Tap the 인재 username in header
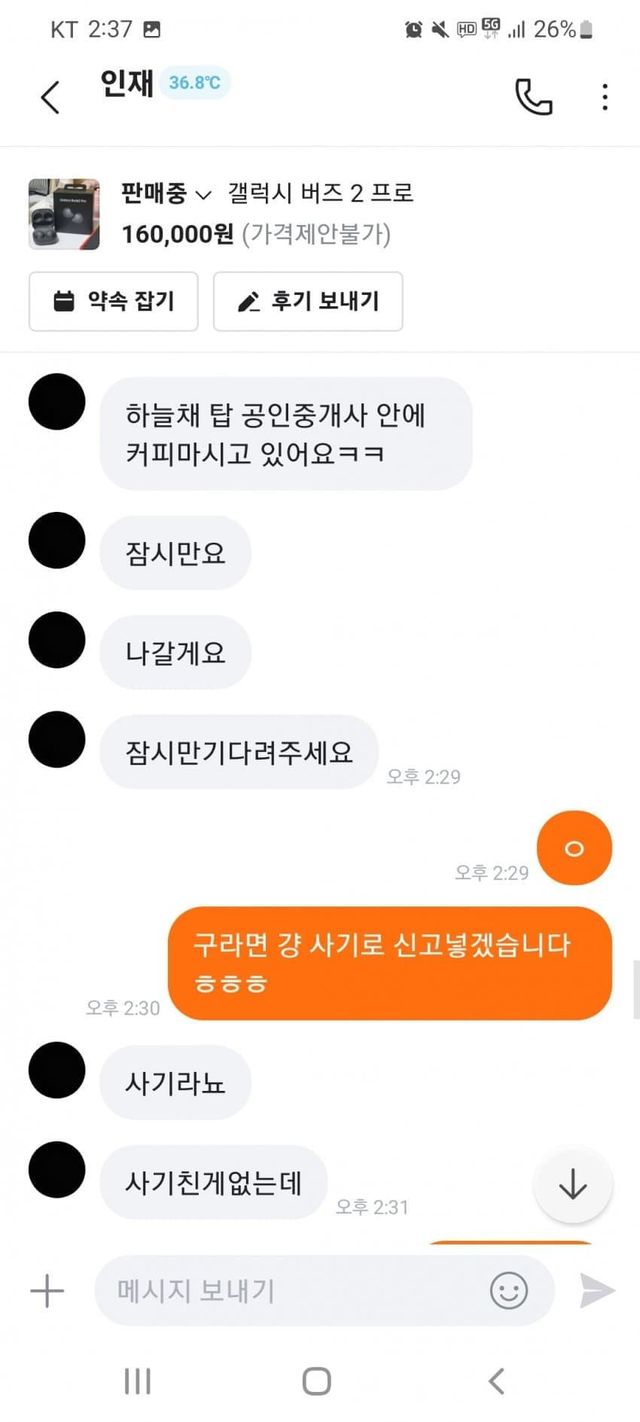This screenshot has height=1422, width=640. tap(127, 83)
